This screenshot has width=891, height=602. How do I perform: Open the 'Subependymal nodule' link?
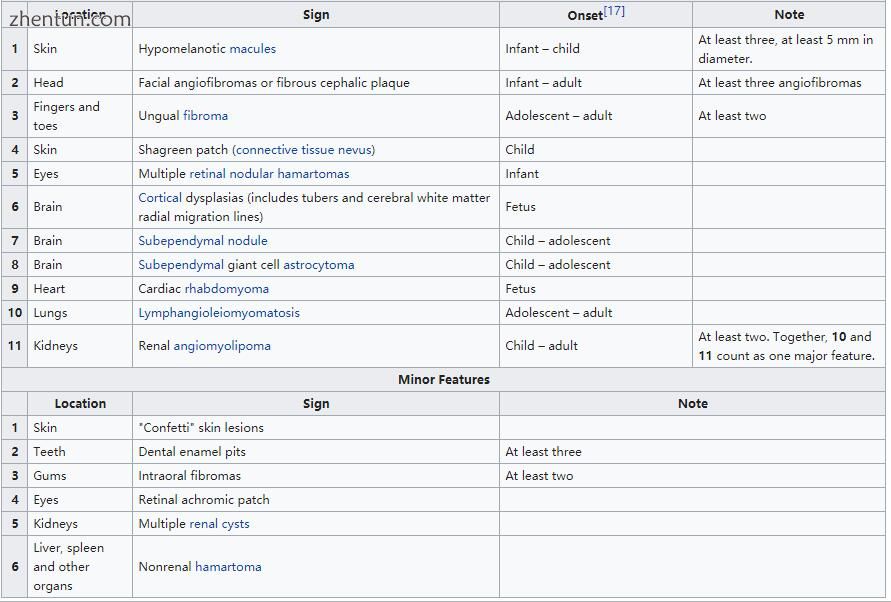[x=203, y=241]
